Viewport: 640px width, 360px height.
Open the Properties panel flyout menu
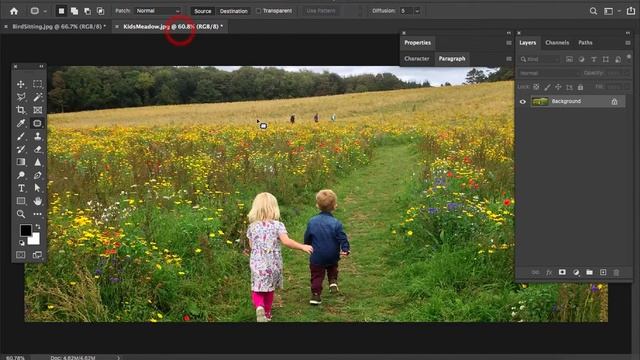(509, 43)
